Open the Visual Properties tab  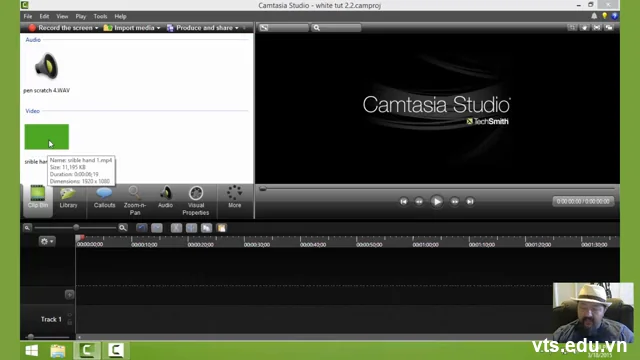(196, 201)
